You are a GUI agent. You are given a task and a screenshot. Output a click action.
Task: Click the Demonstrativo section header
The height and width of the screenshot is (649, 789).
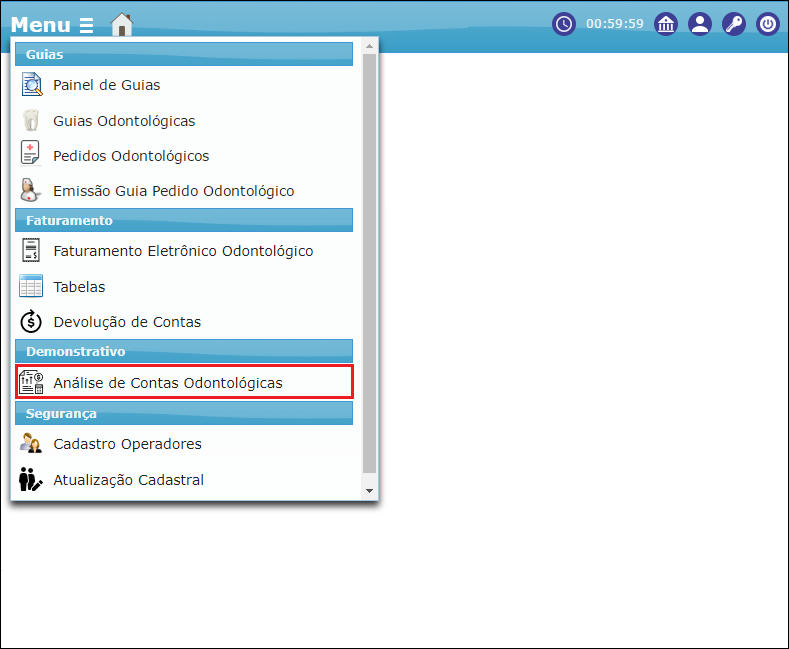[184, 351]
